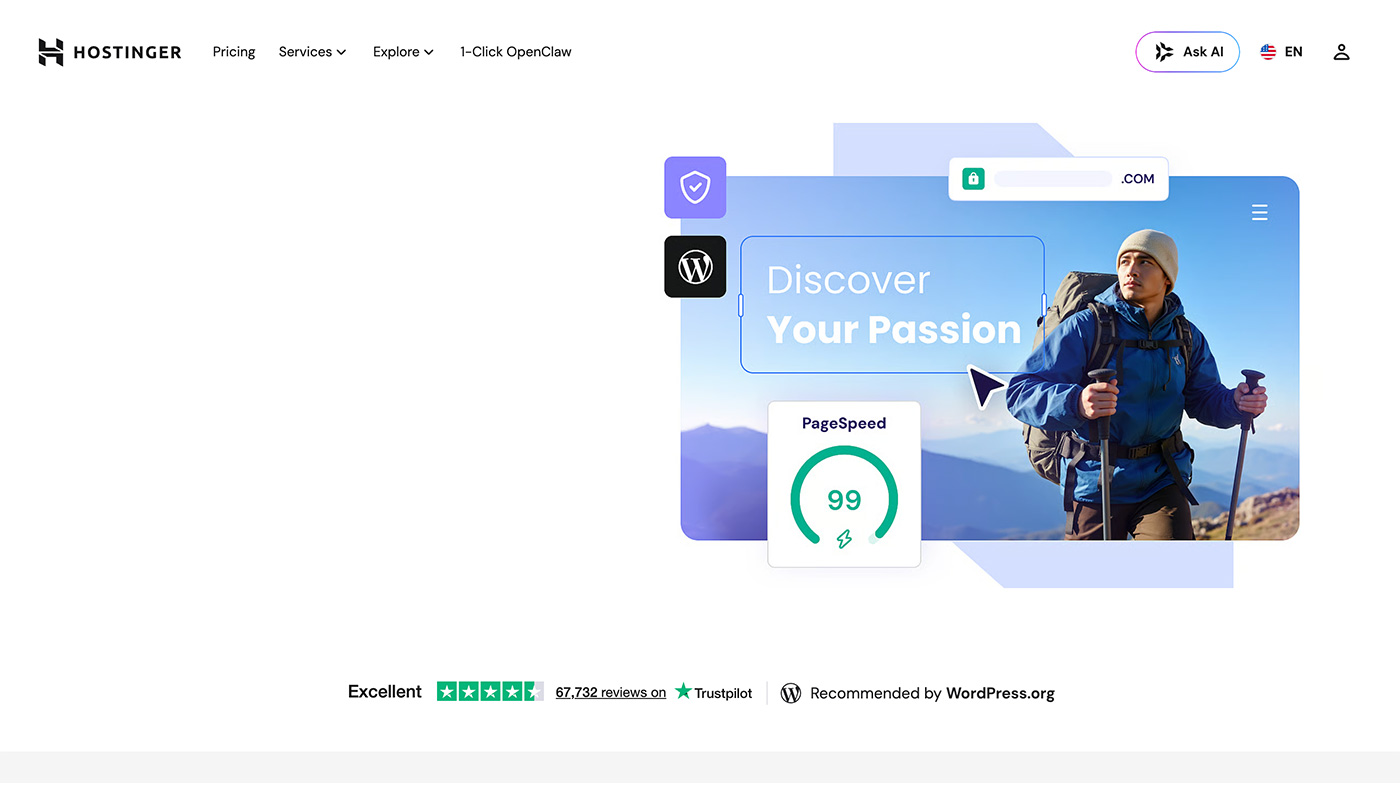This screenshot has height=800, width=1400.
Task: Open the 67,732 reviews on link
Action: pyautogui.click(x=611, y=692)
